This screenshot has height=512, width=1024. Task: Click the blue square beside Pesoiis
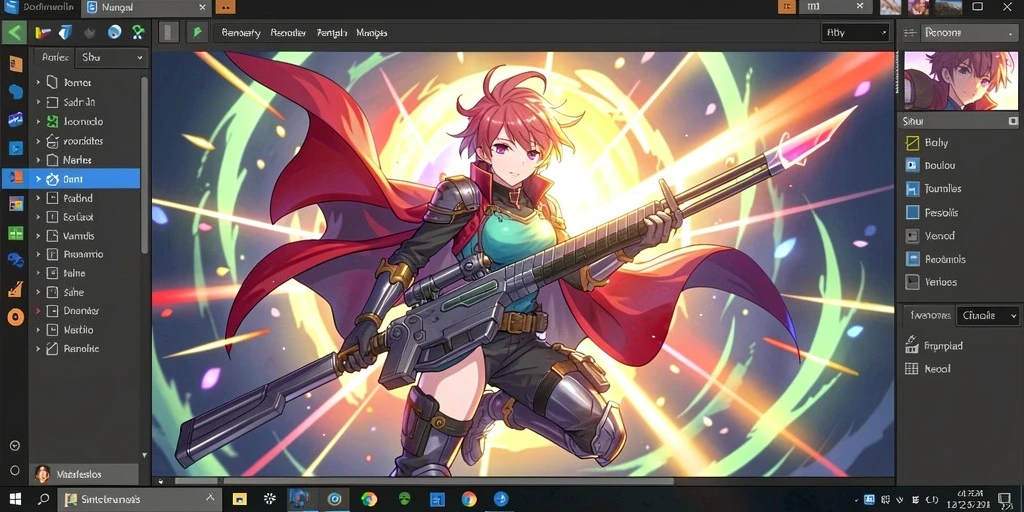pos(912,212)
